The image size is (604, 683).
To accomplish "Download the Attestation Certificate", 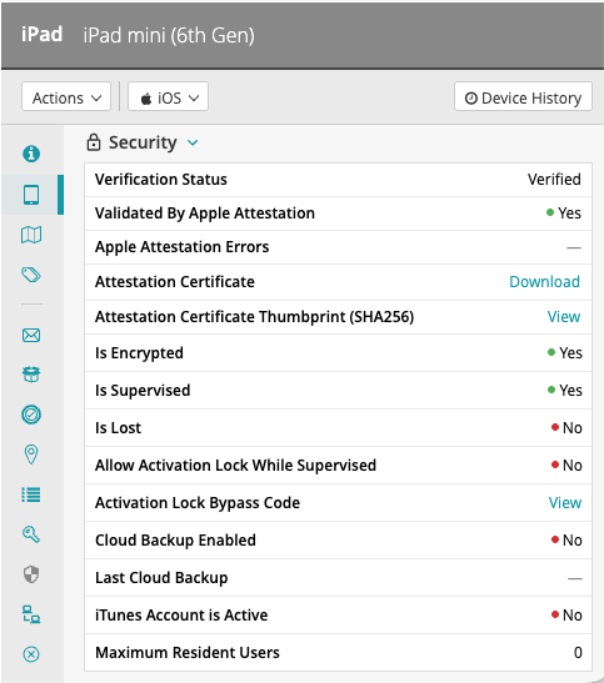I will (x=544, y=282).
